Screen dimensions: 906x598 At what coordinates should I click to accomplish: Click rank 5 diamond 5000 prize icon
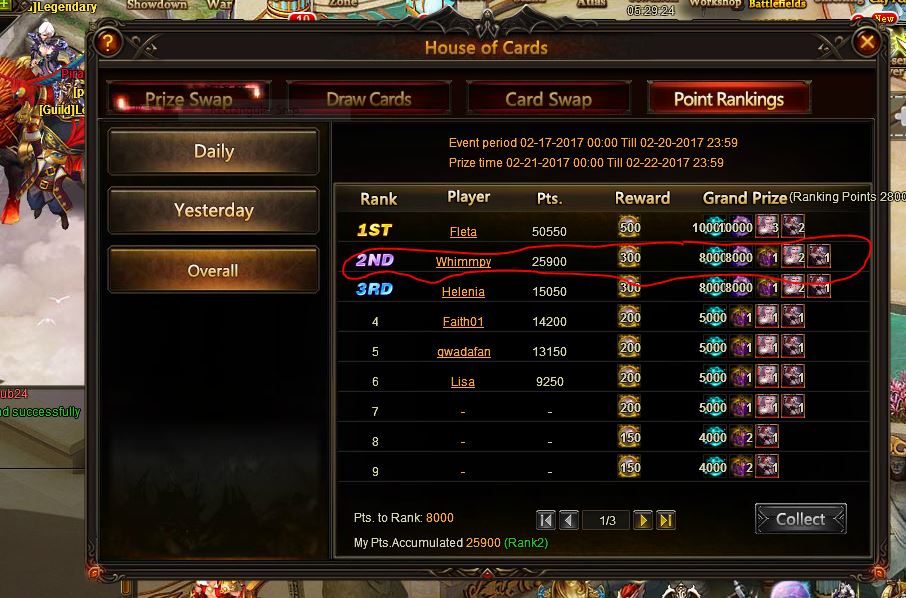click(712, 347)
